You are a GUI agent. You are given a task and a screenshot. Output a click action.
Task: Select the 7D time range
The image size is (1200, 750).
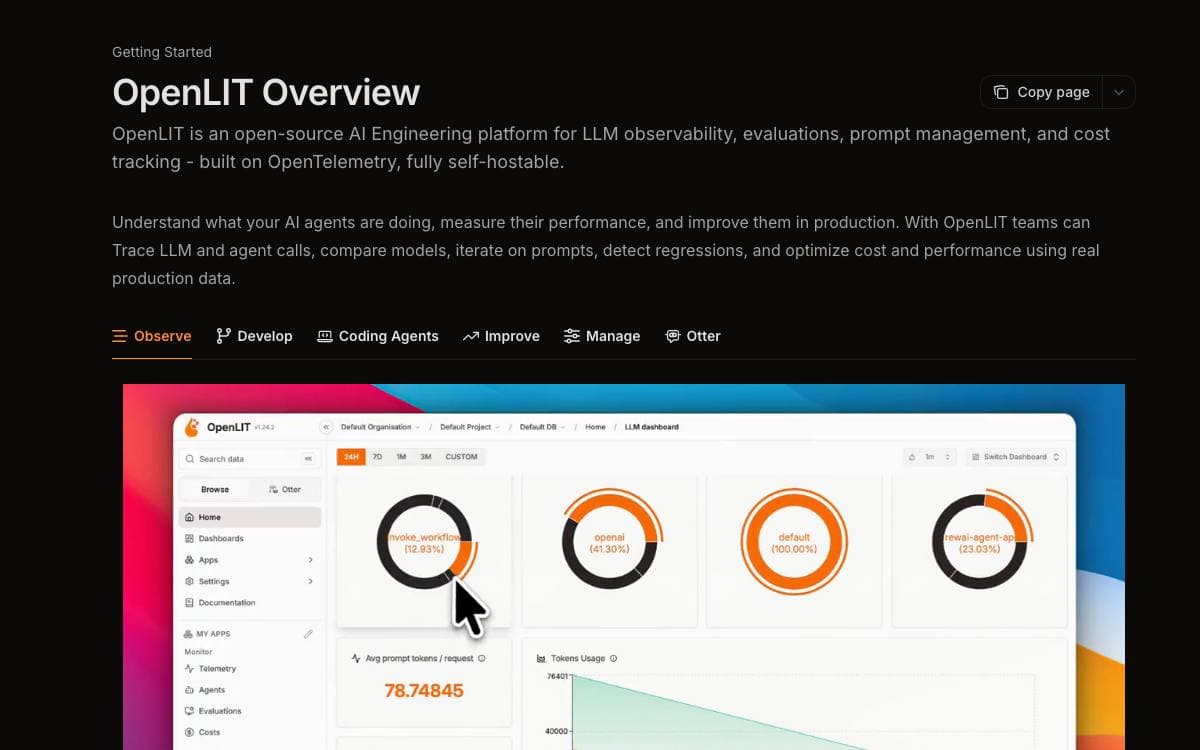[378, 457]
